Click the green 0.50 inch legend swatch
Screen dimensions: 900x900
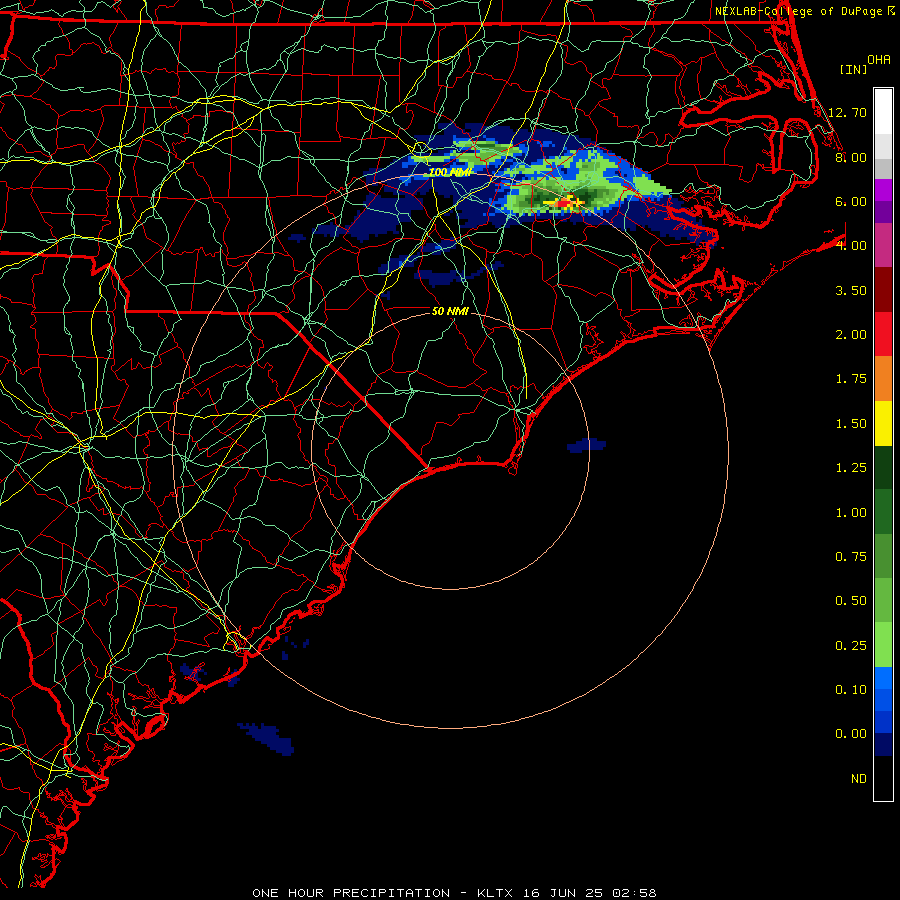coord(883,600)
